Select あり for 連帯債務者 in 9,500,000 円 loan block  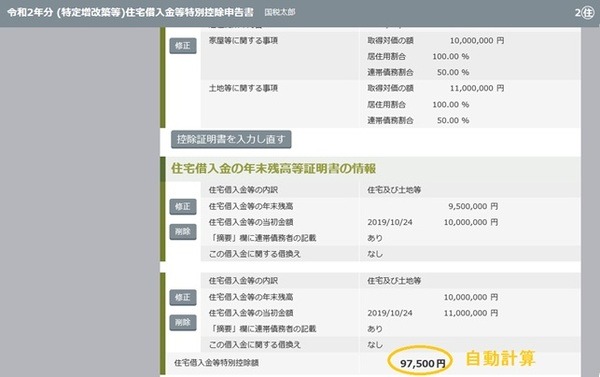pos(375,238)
